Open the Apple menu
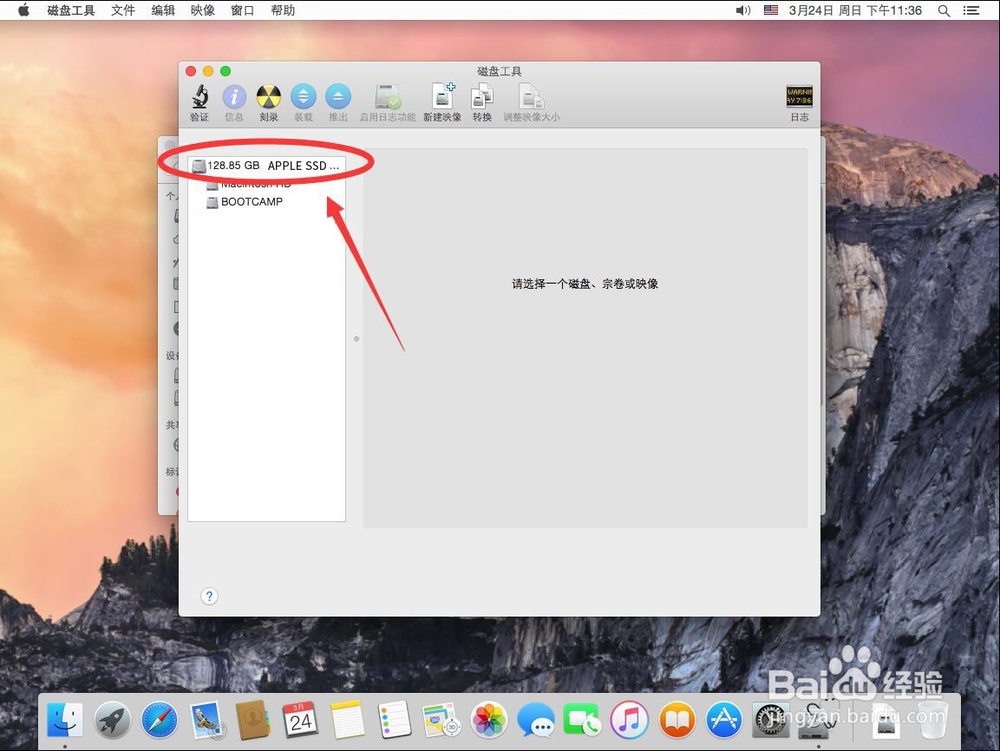Image resolution: width=1000 pixels, height=751 pixels. (24, 10)
